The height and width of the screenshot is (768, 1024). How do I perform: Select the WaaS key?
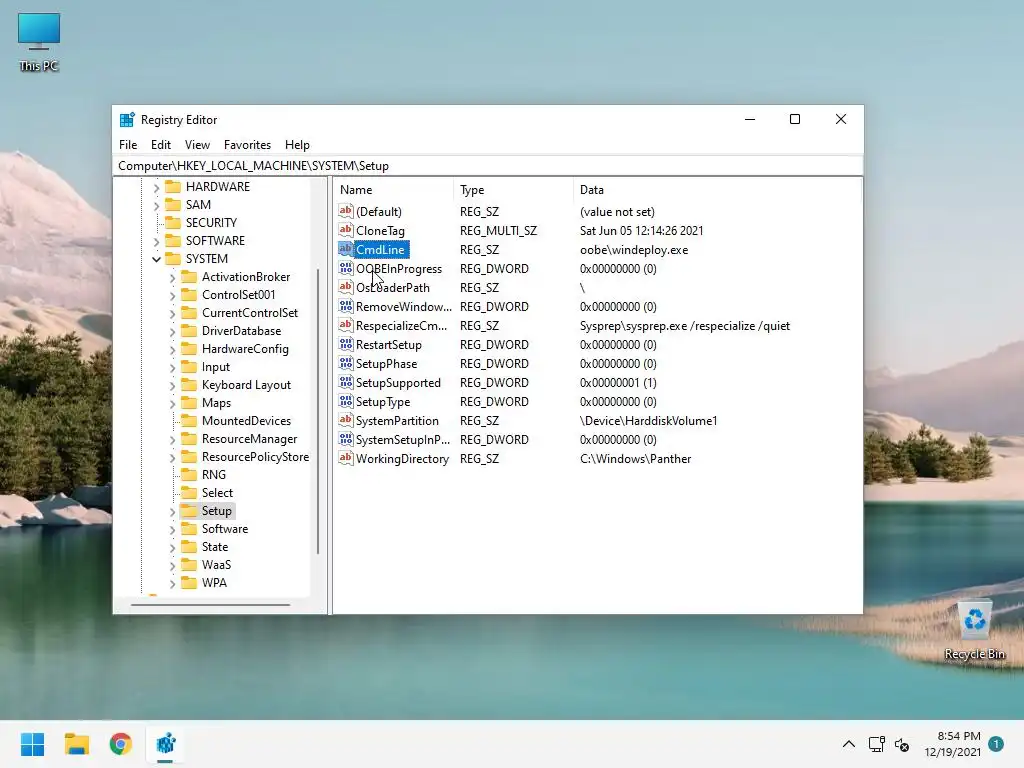click(216, 565)
